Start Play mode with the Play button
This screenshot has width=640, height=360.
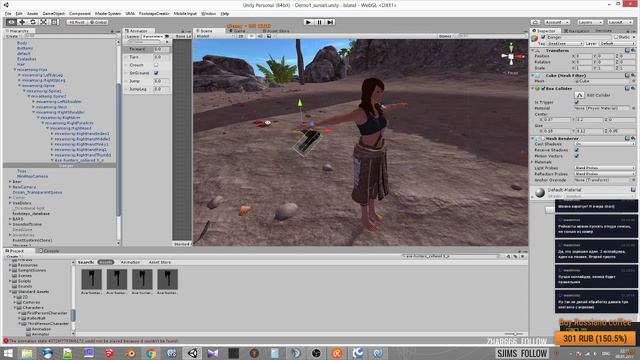click(309, 22)
